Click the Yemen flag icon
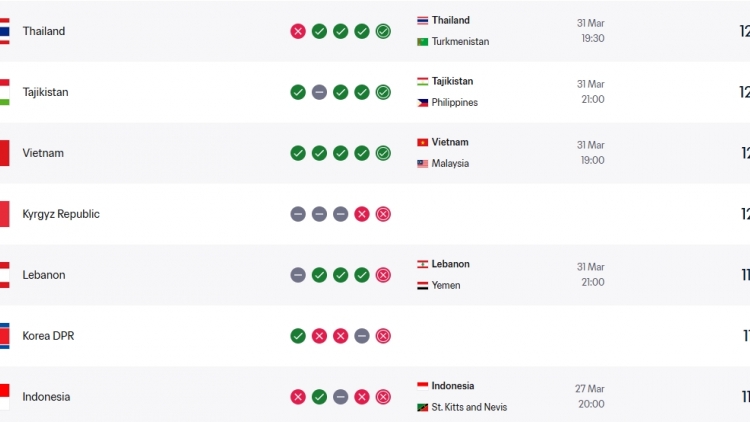750x422 pixels. click(x=423, y=286)
